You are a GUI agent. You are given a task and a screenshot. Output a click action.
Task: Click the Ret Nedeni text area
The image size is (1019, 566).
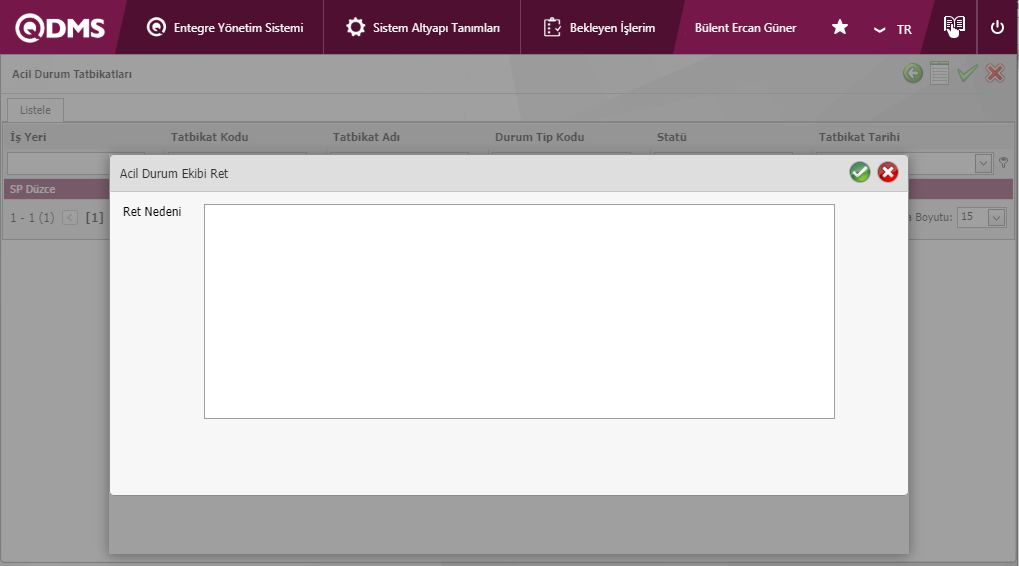[519, 311]
